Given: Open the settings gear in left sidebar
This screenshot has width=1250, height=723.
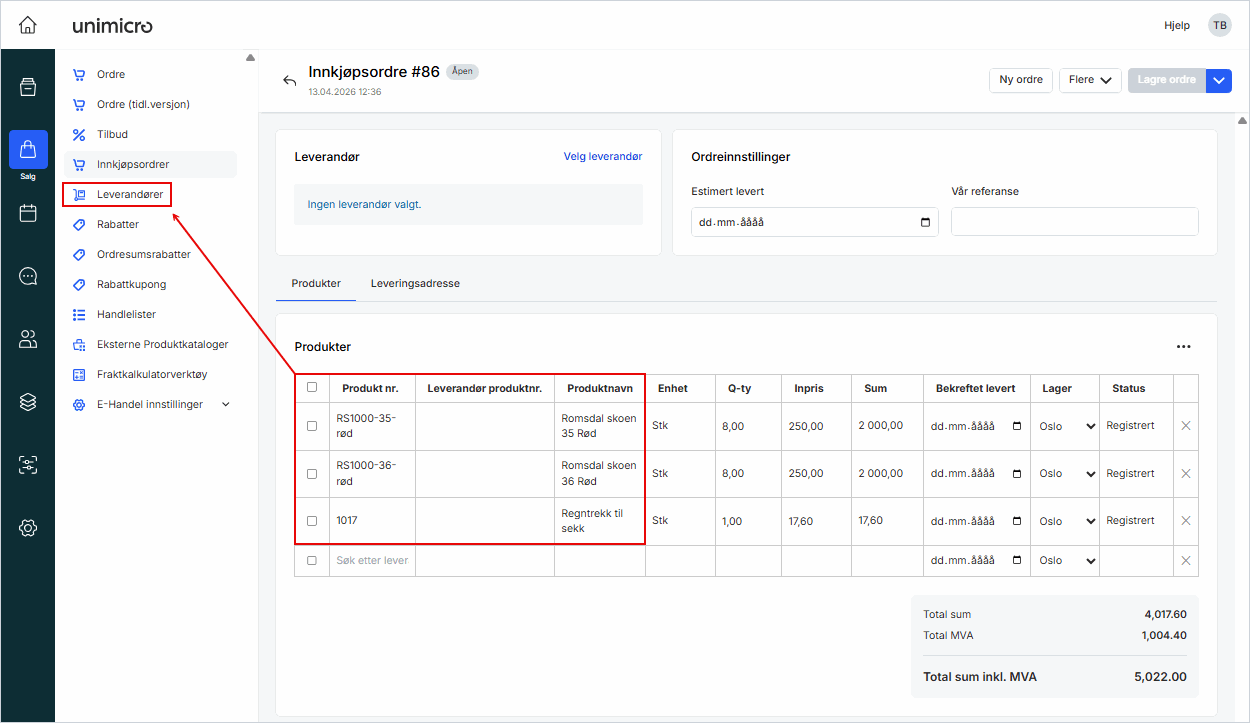Looking at the screenshot, I should click(28, 528).
